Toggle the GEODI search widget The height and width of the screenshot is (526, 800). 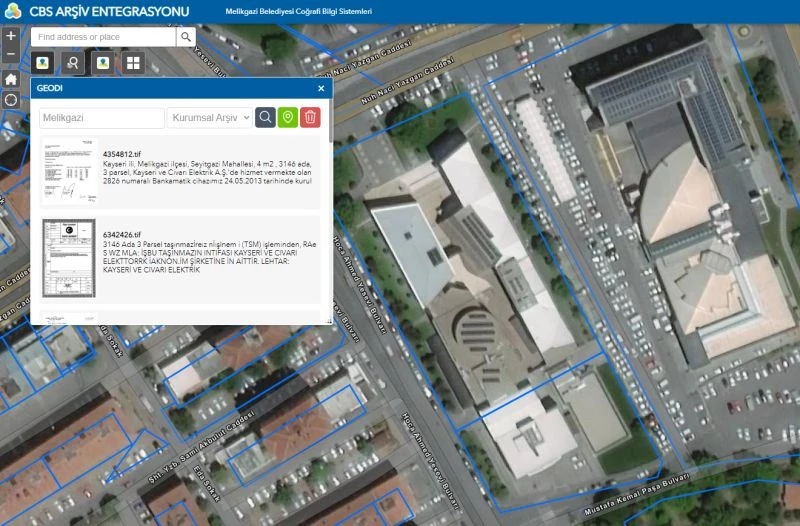tap(73, 63)
